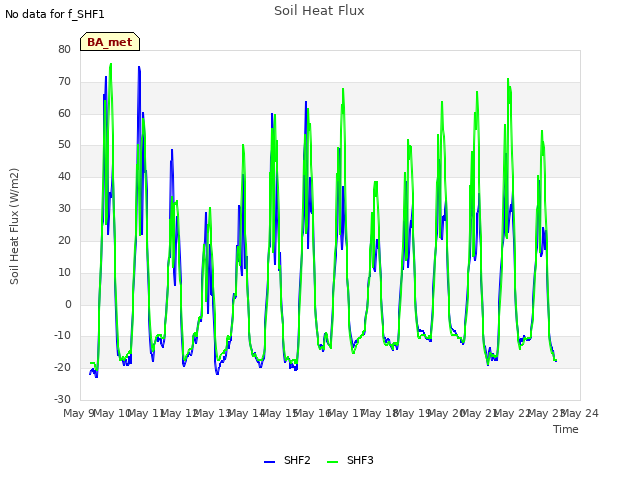Click the Time x-axis label

(566, 429)
